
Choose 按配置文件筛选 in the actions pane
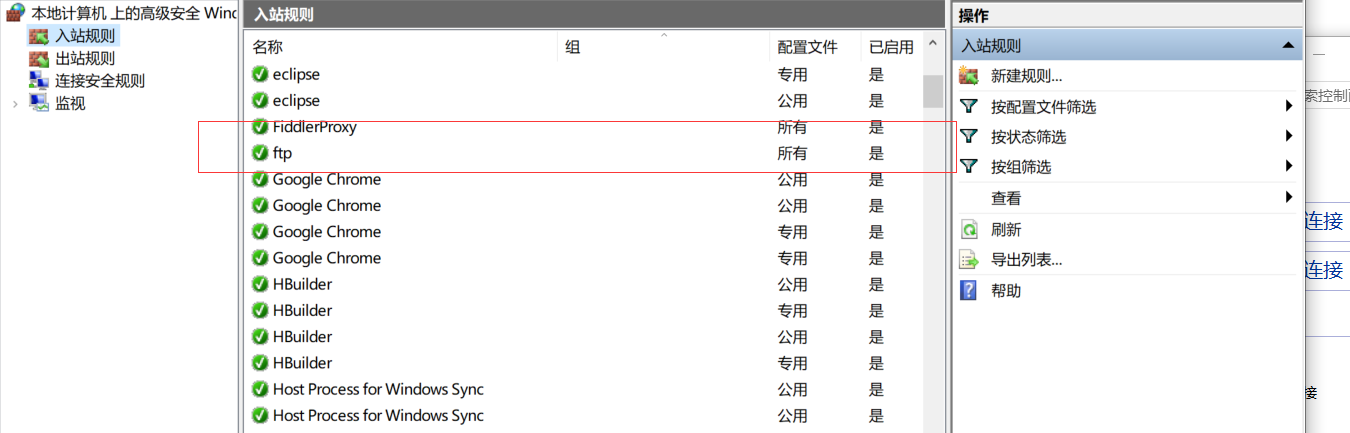tap(1043, 107)
